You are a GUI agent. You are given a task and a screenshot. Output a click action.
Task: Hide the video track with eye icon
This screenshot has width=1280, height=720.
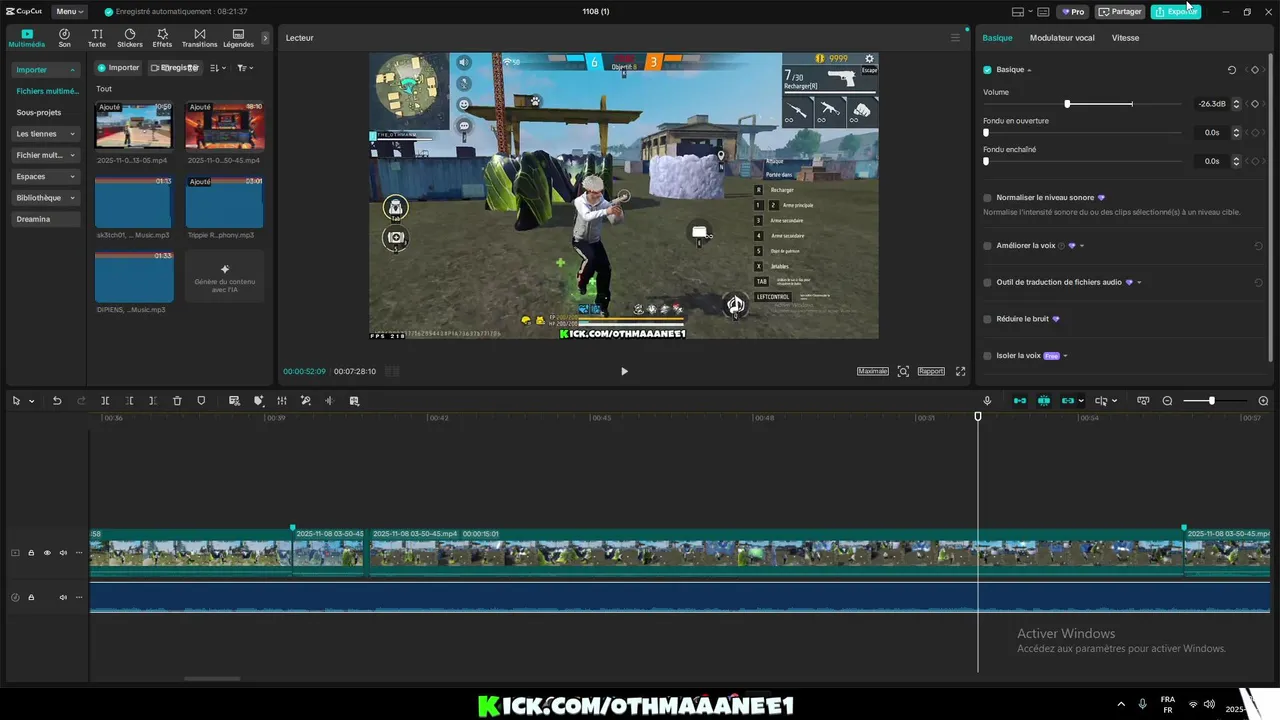pyautogui.click(x=46, y=553)
